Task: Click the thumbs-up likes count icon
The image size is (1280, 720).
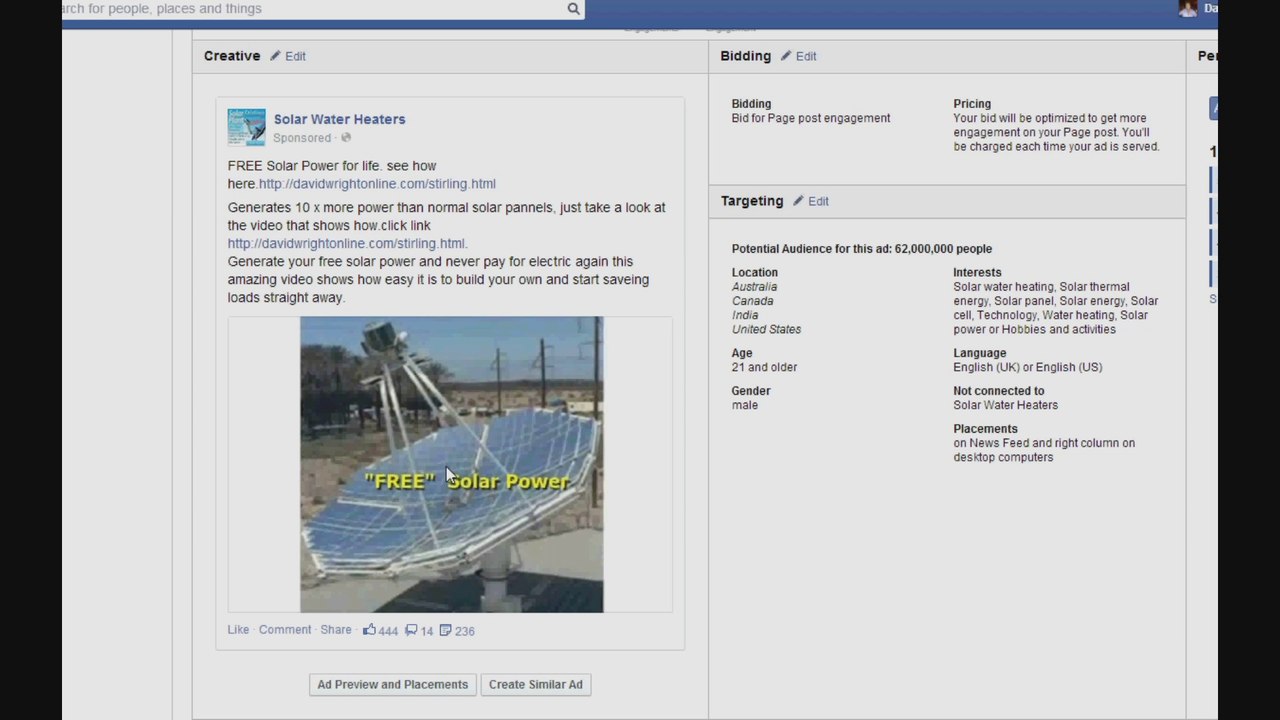Action: click(x=369, y=630)
